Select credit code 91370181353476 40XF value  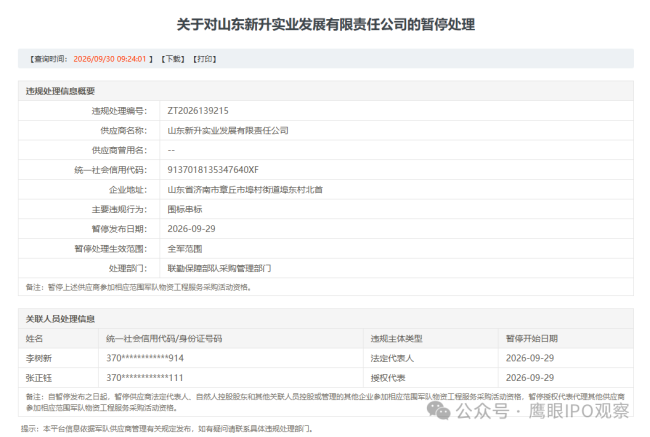click(x=213, y=170)
